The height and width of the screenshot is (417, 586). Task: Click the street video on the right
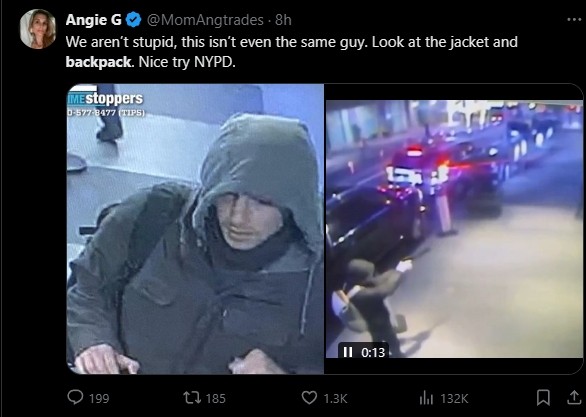[454, 229]
